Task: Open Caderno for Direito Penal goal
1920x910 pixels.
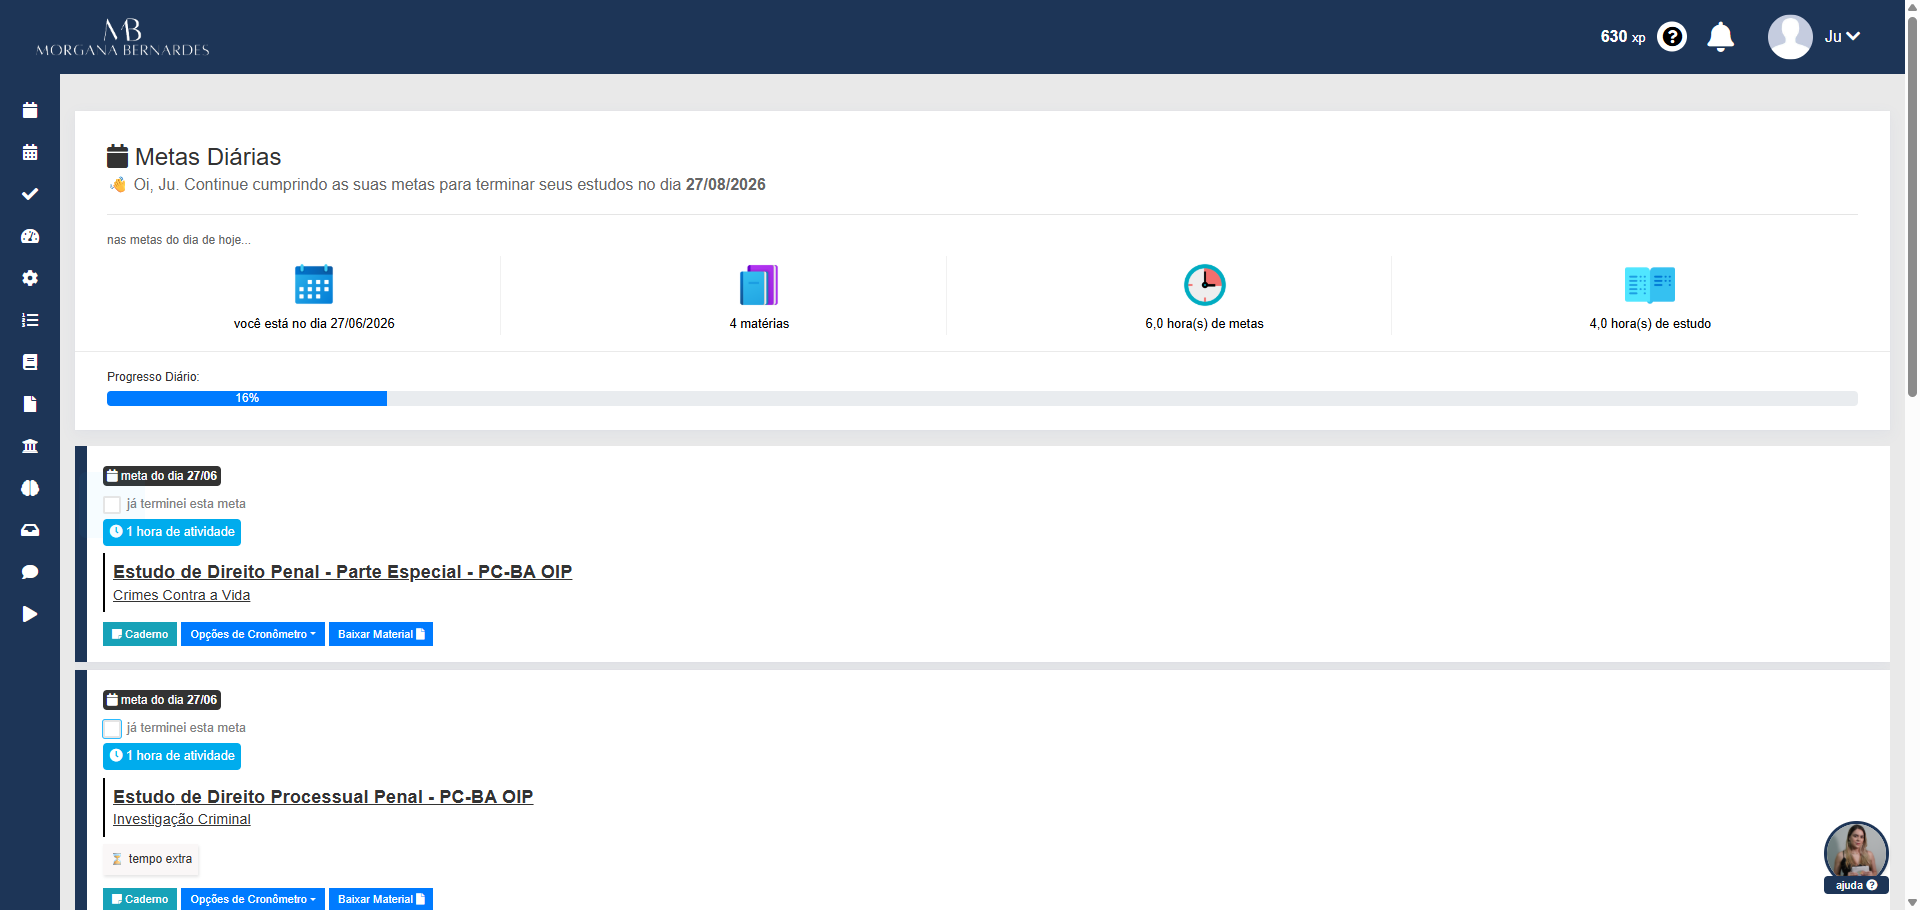Action: tap(140, 634)
